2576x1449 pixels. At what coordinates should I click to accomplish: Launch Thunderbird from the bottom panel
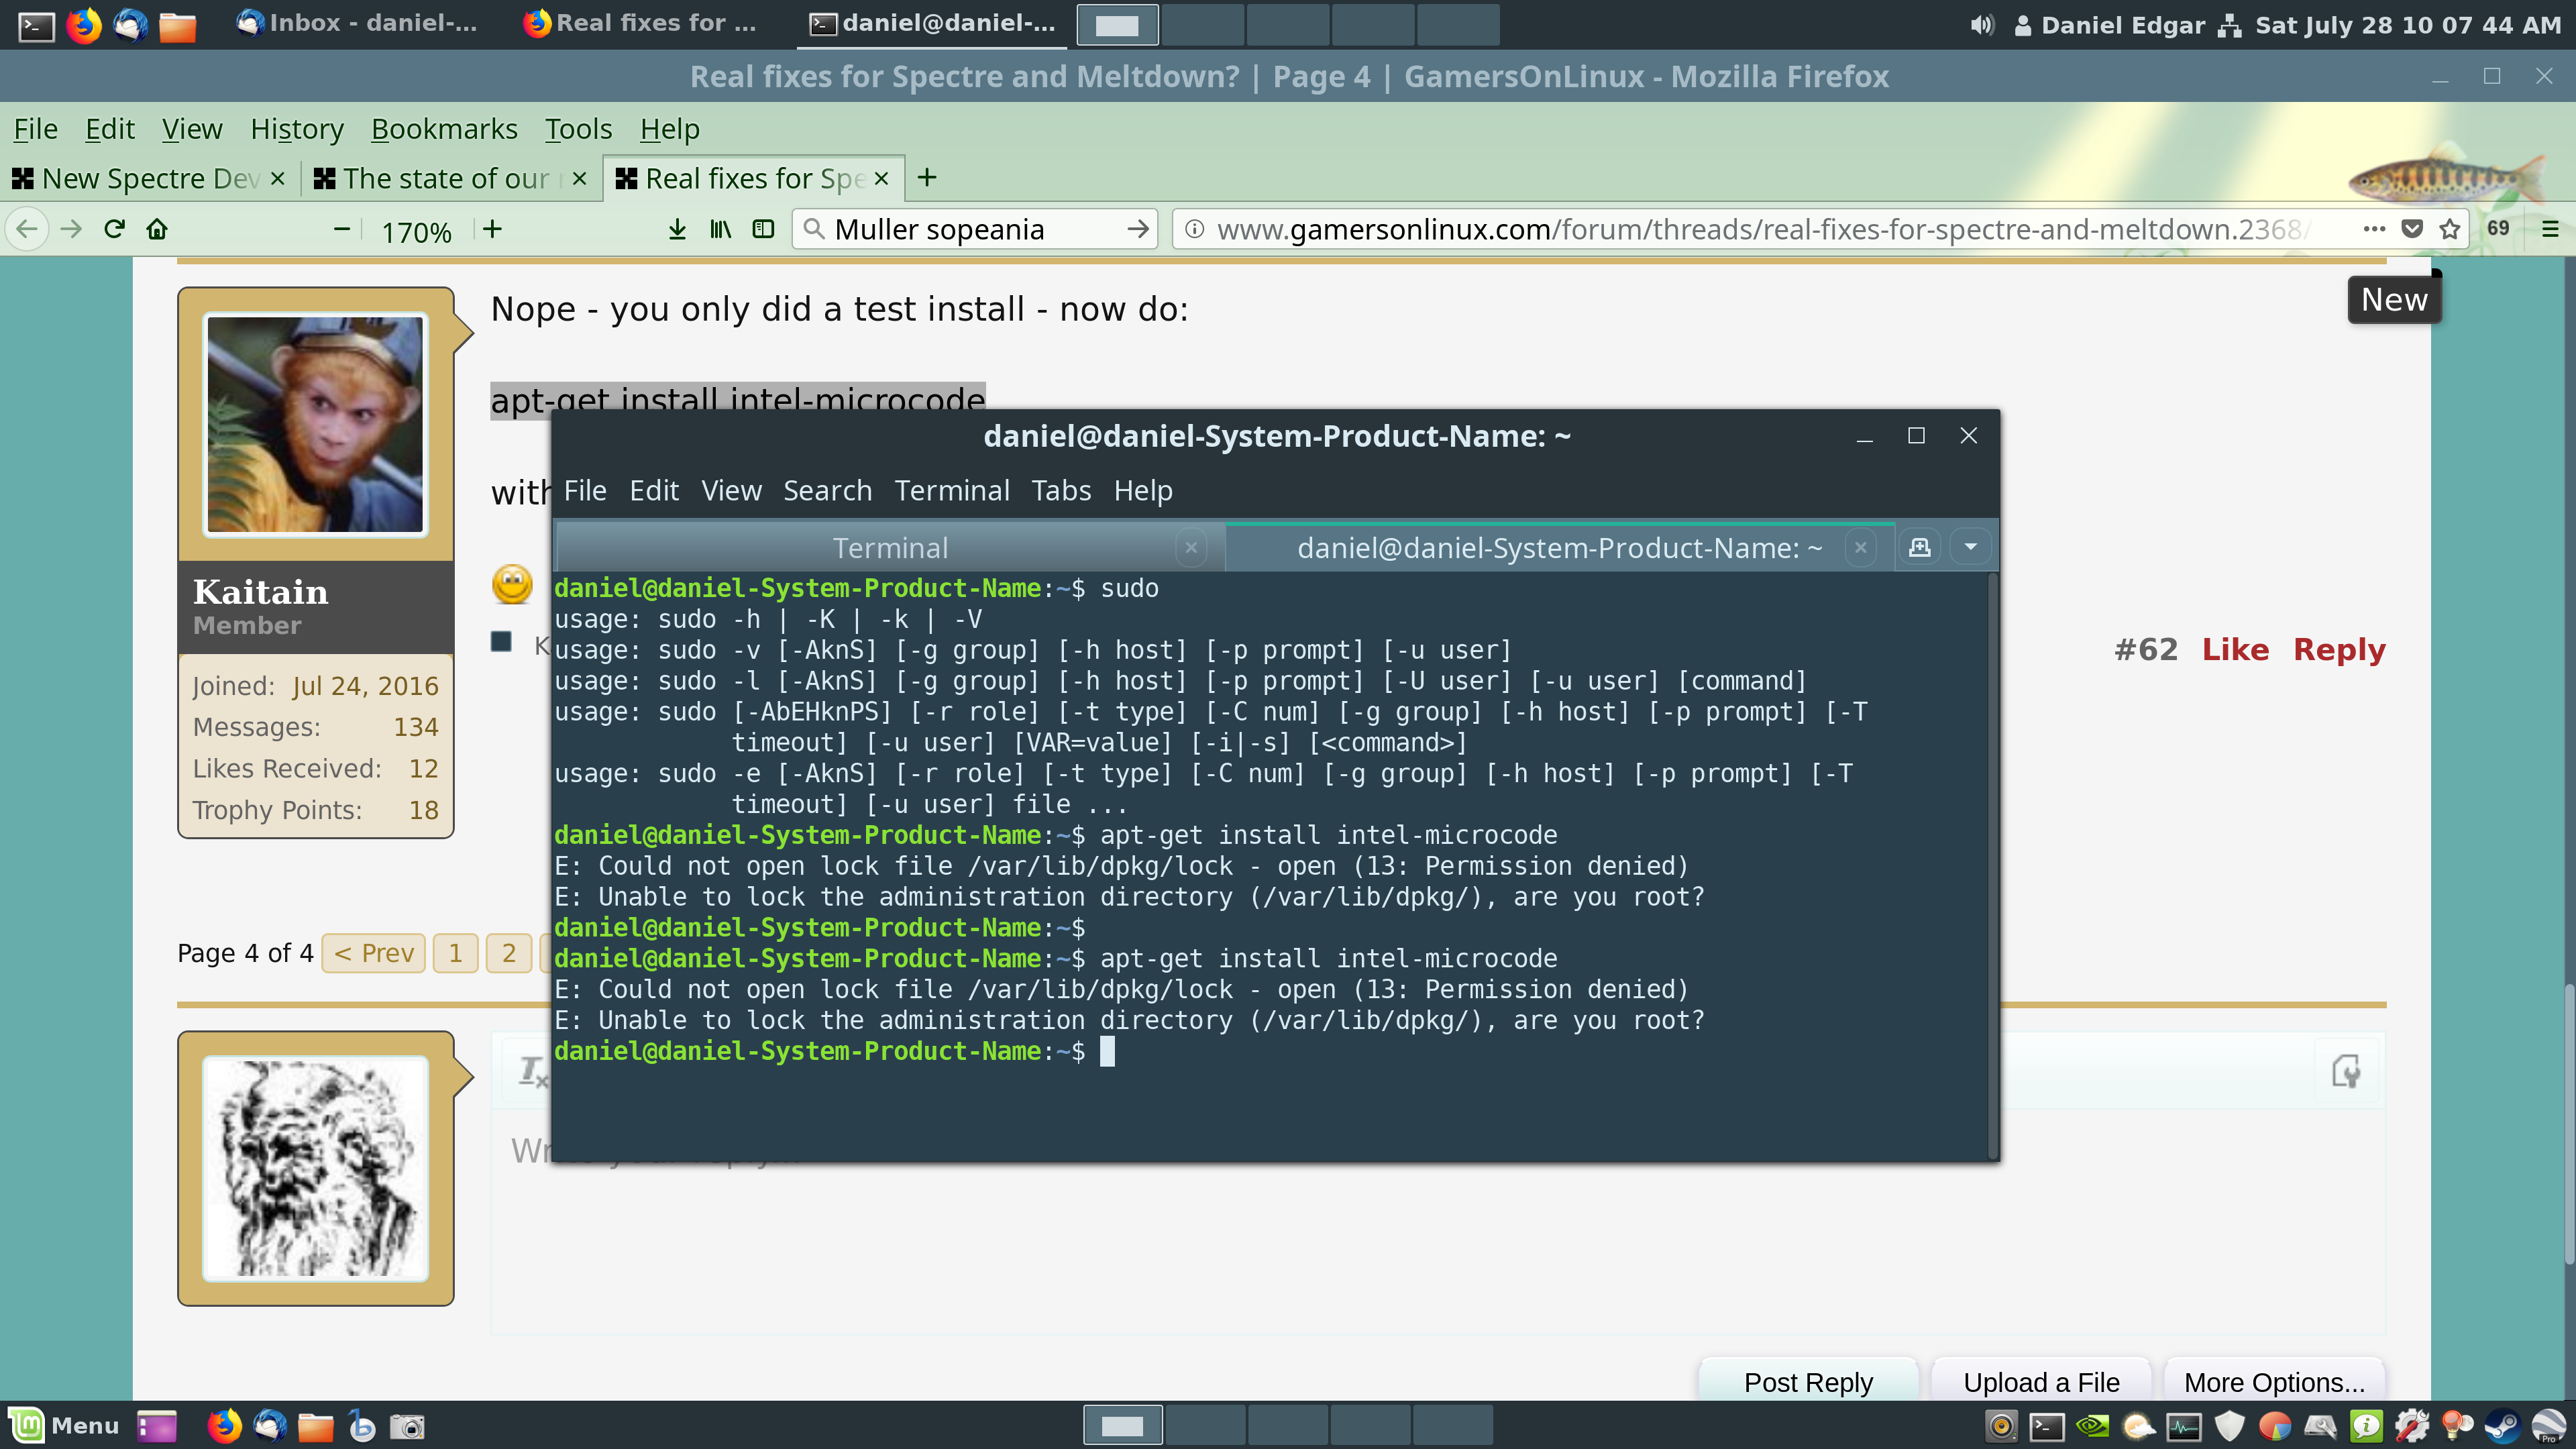[269, 1426]
